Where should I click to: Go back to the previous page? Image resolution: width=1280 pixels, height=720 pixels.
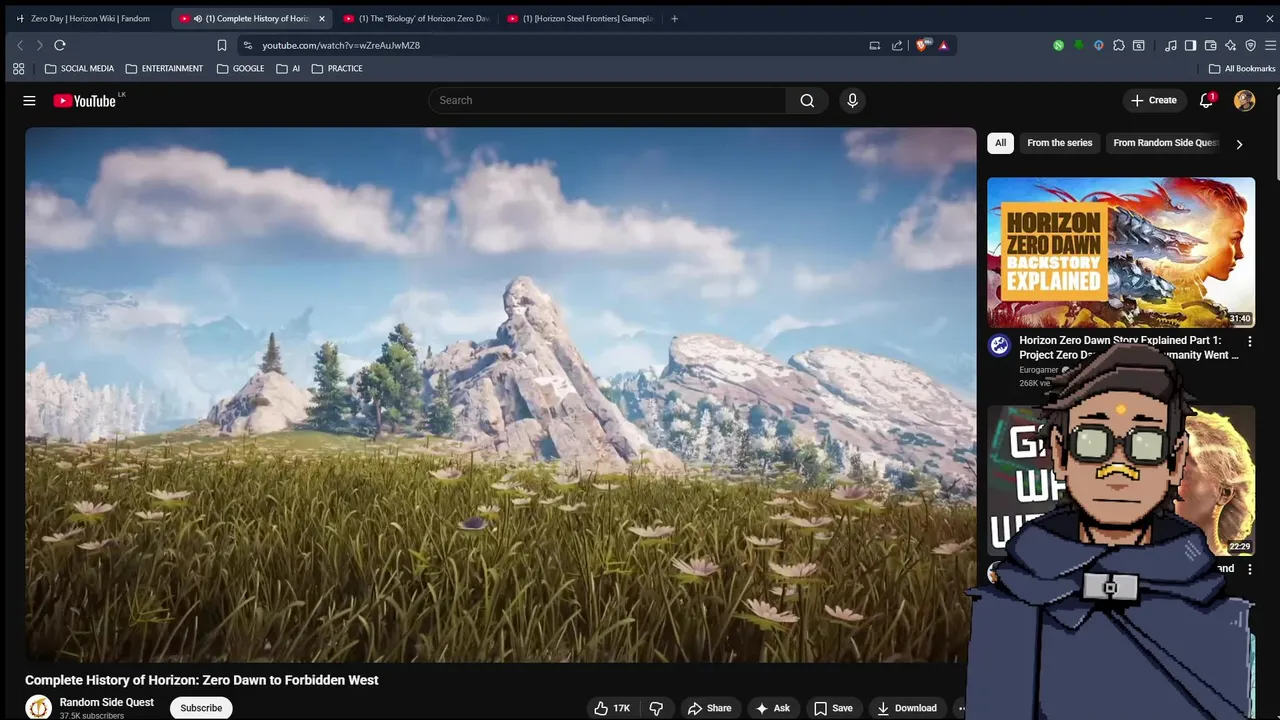(x=20, y=45)
